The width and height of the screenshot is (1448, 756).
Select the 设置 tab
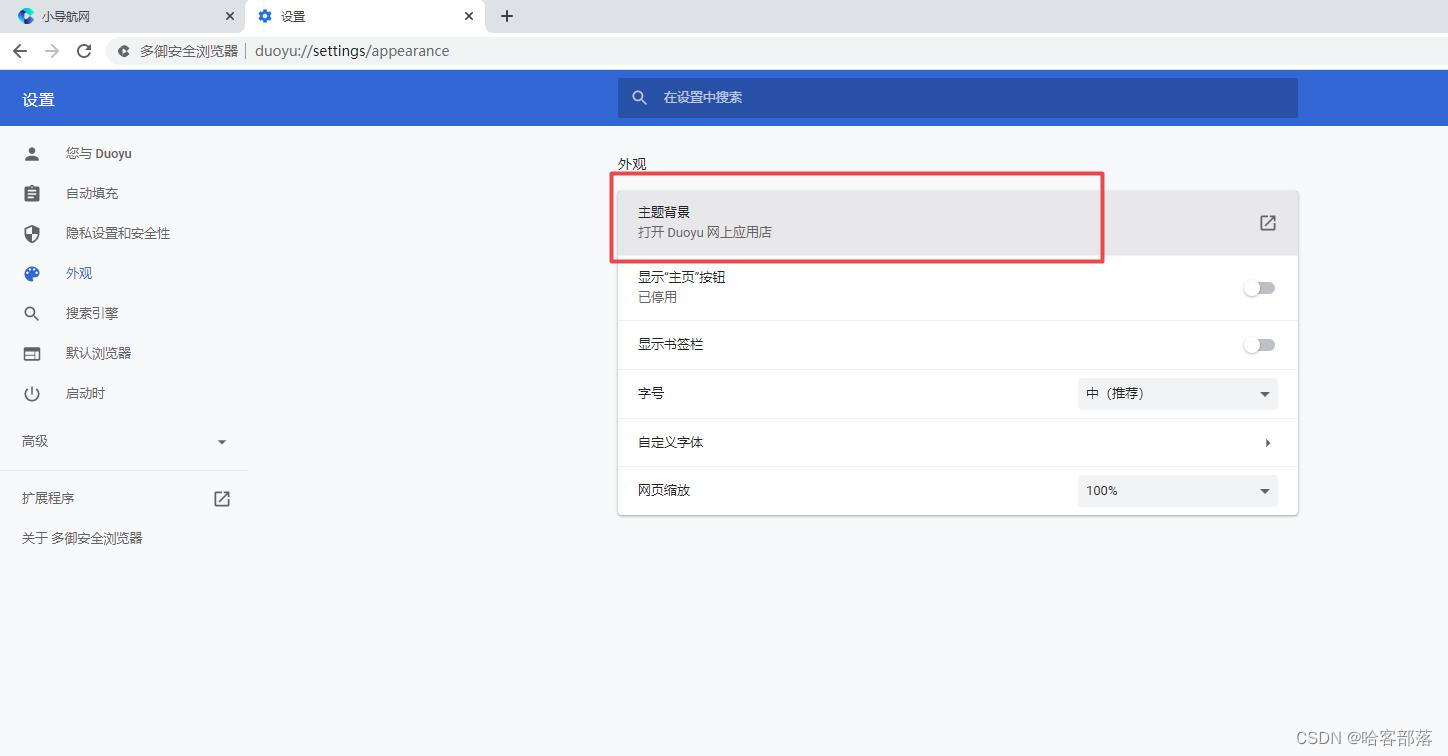click(x=365, y=16)
